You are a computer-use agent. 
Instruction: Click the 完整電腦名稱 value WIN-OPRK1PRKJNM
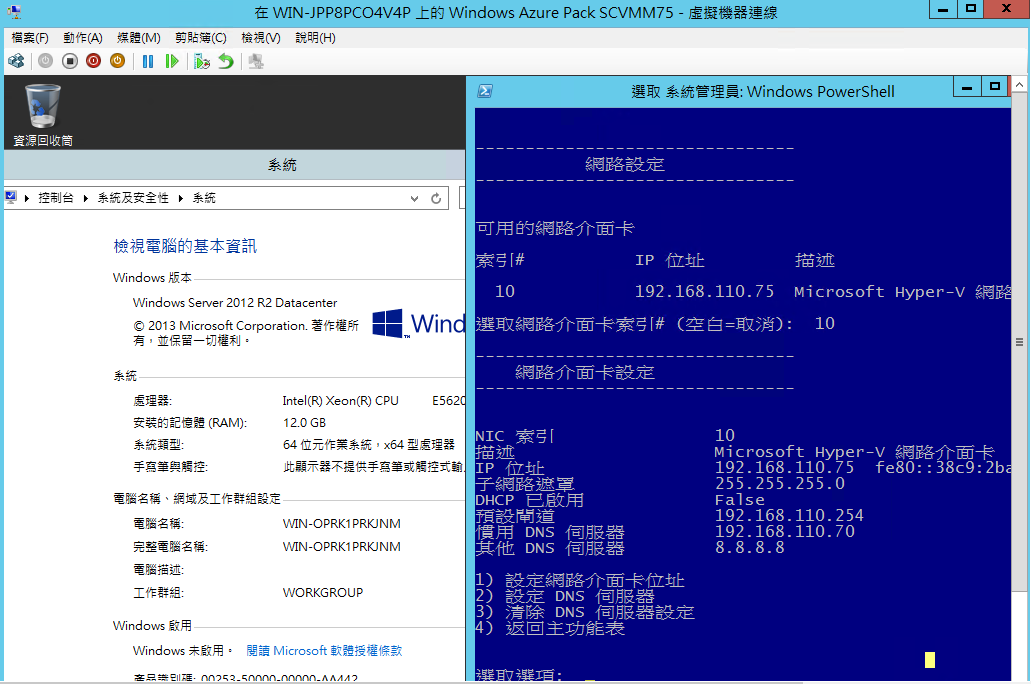coord(342,547)
